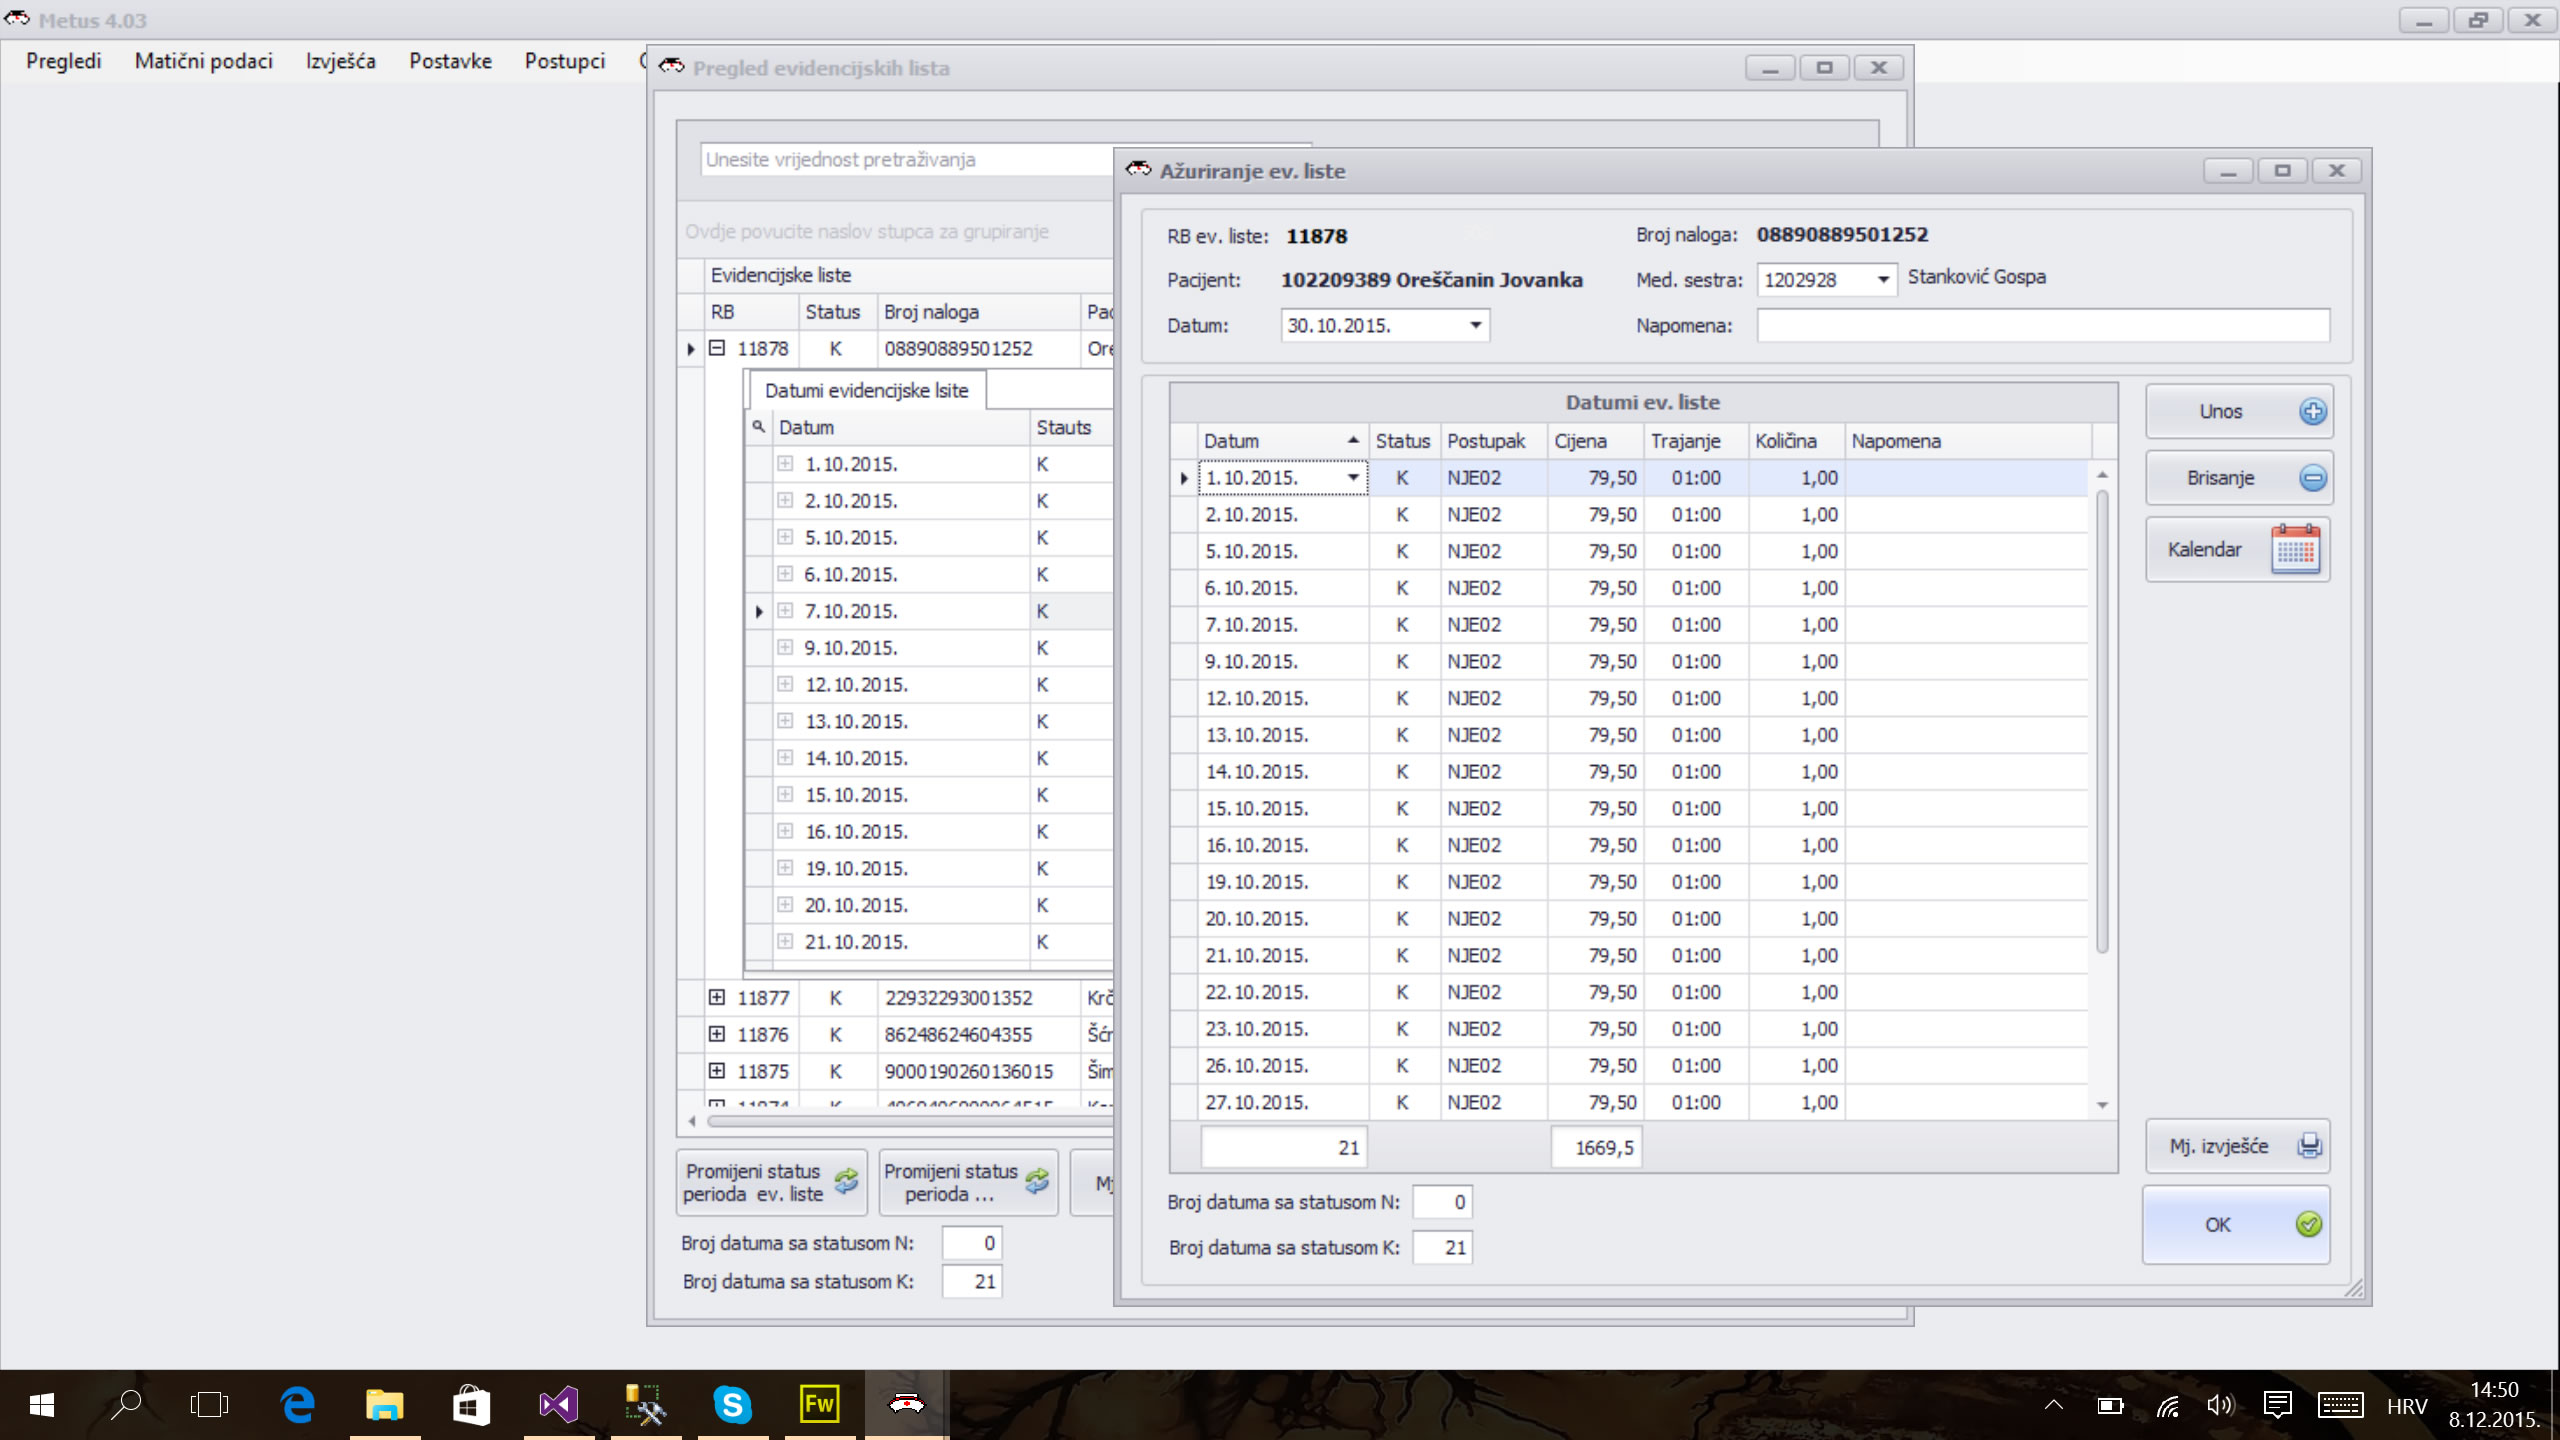Expand evidencijska lista 11876 row
This screenshot has width=2560, height=1440.
pyautogui.click(x=716, y=1033)
